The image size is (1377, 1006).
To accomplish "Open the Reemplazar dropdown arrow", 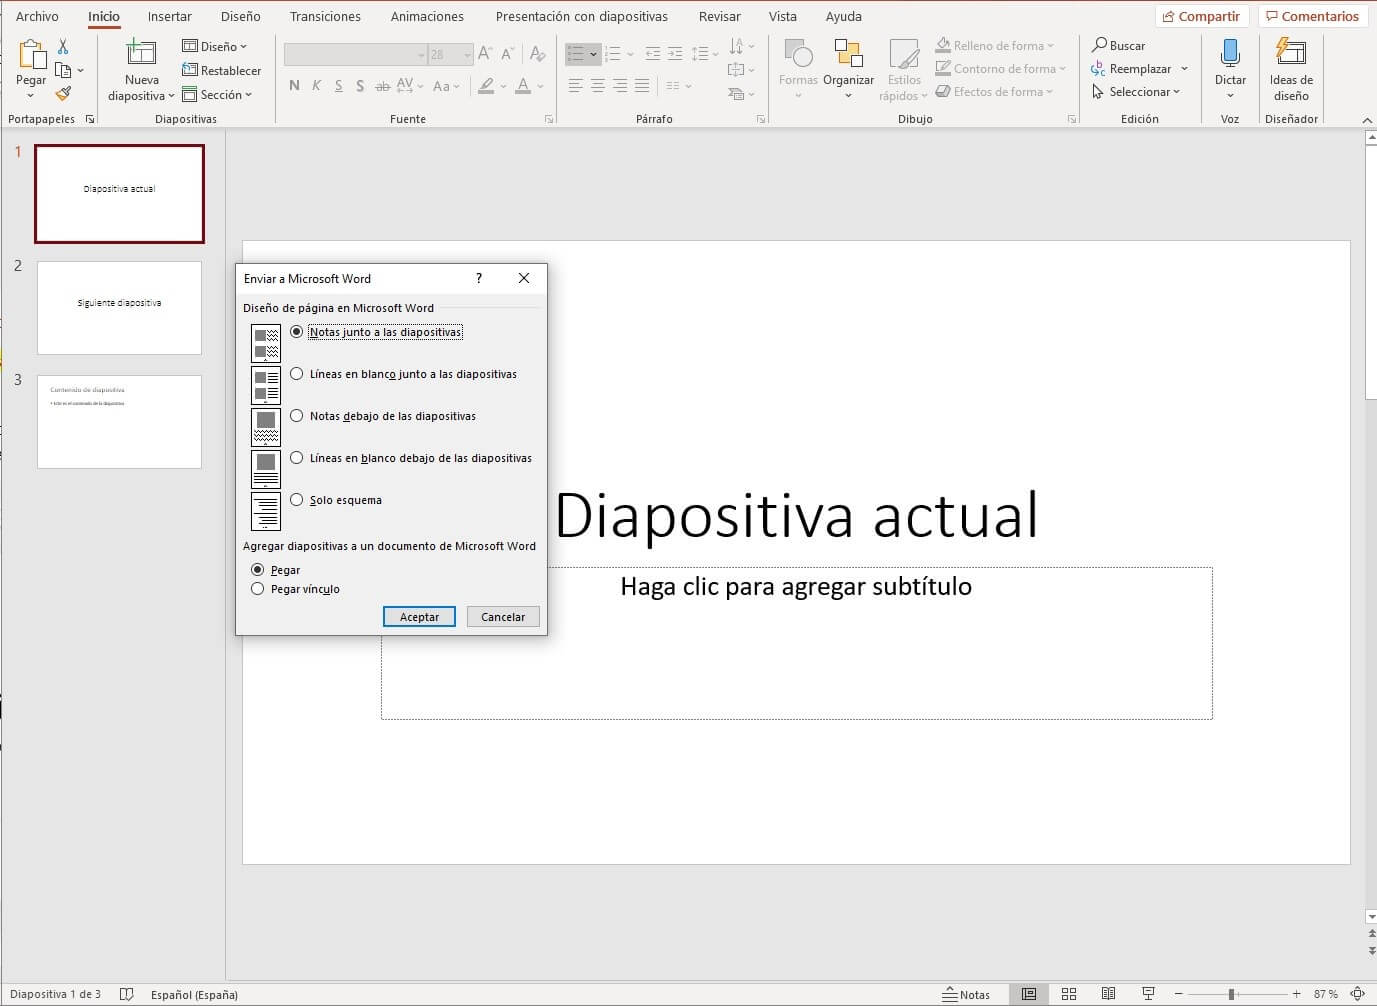I will pyautogui.click(x=1184, y=69).
